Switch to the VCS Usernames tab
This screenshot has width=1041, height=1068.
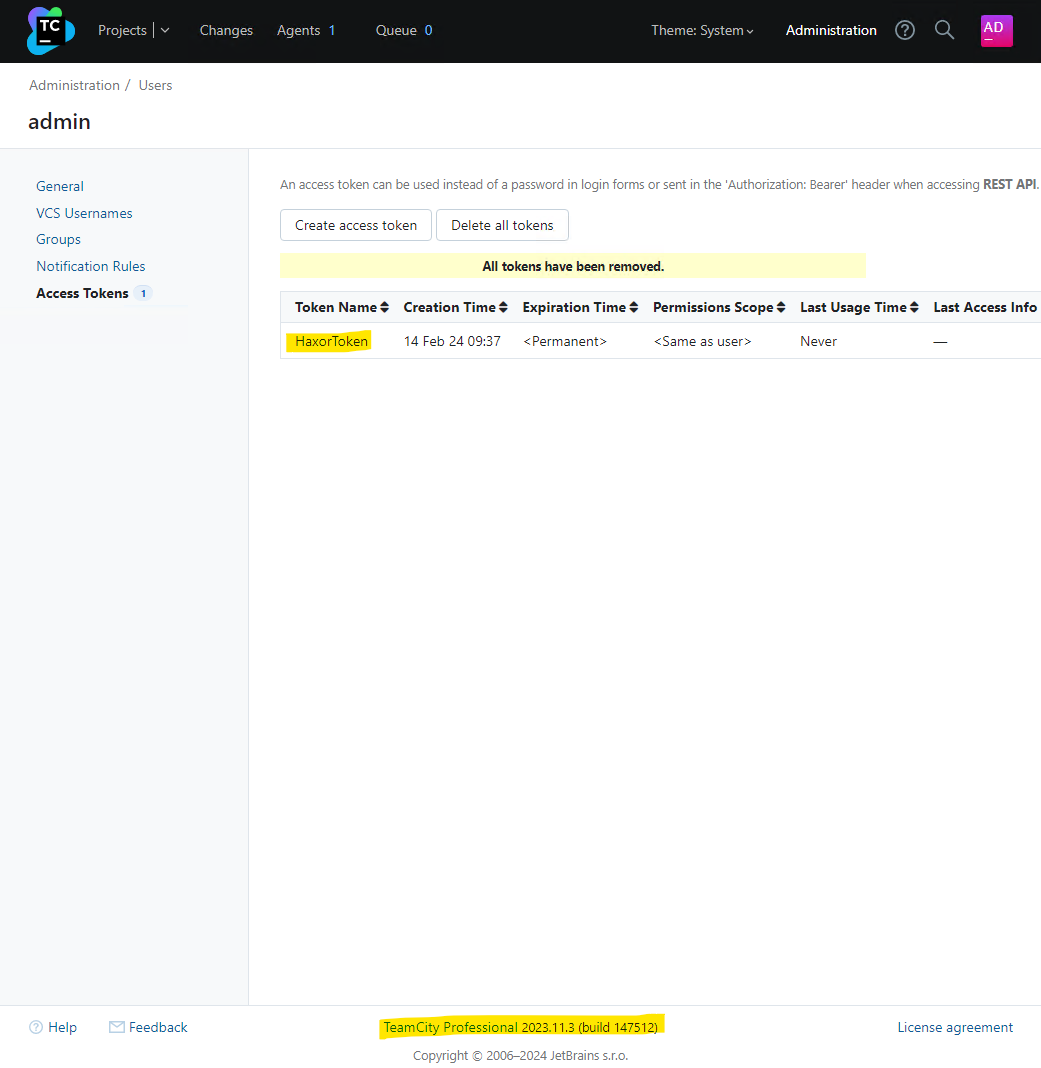[84, 213]
